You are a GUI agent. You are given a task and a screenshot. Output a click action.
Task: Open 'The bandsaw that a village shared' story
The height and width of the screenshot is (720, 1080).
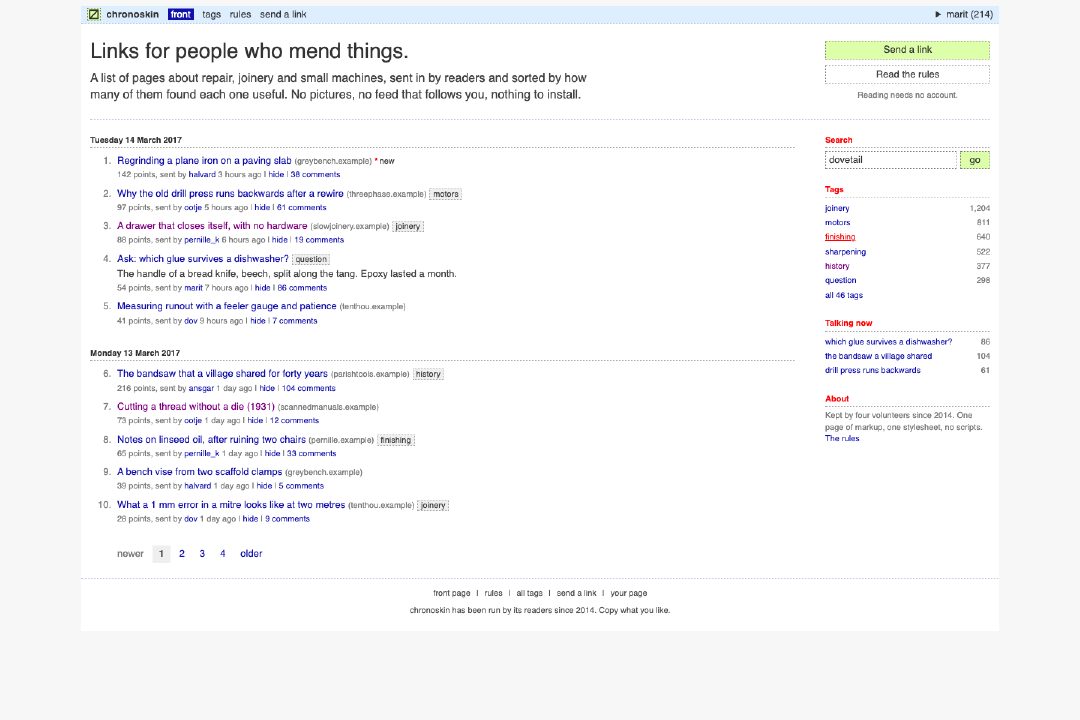pos(222,373)
